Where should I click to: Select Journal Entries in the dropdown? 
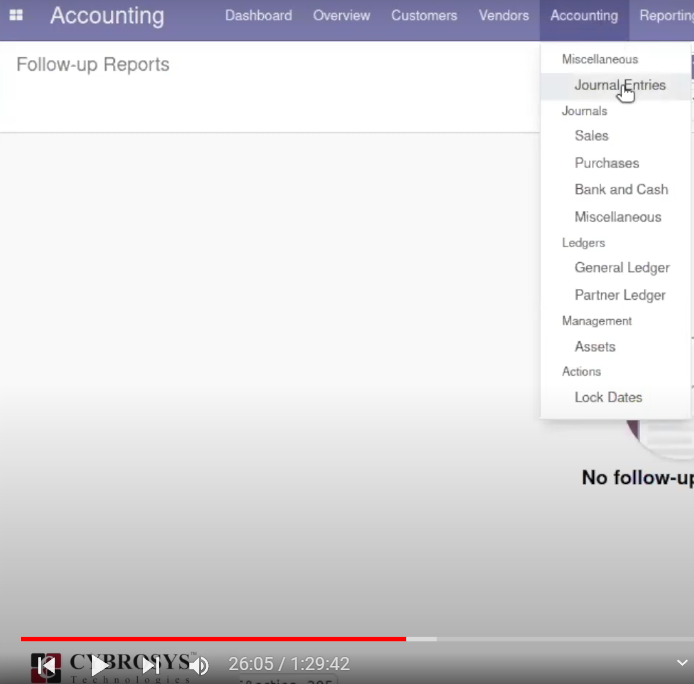(616, 85)
